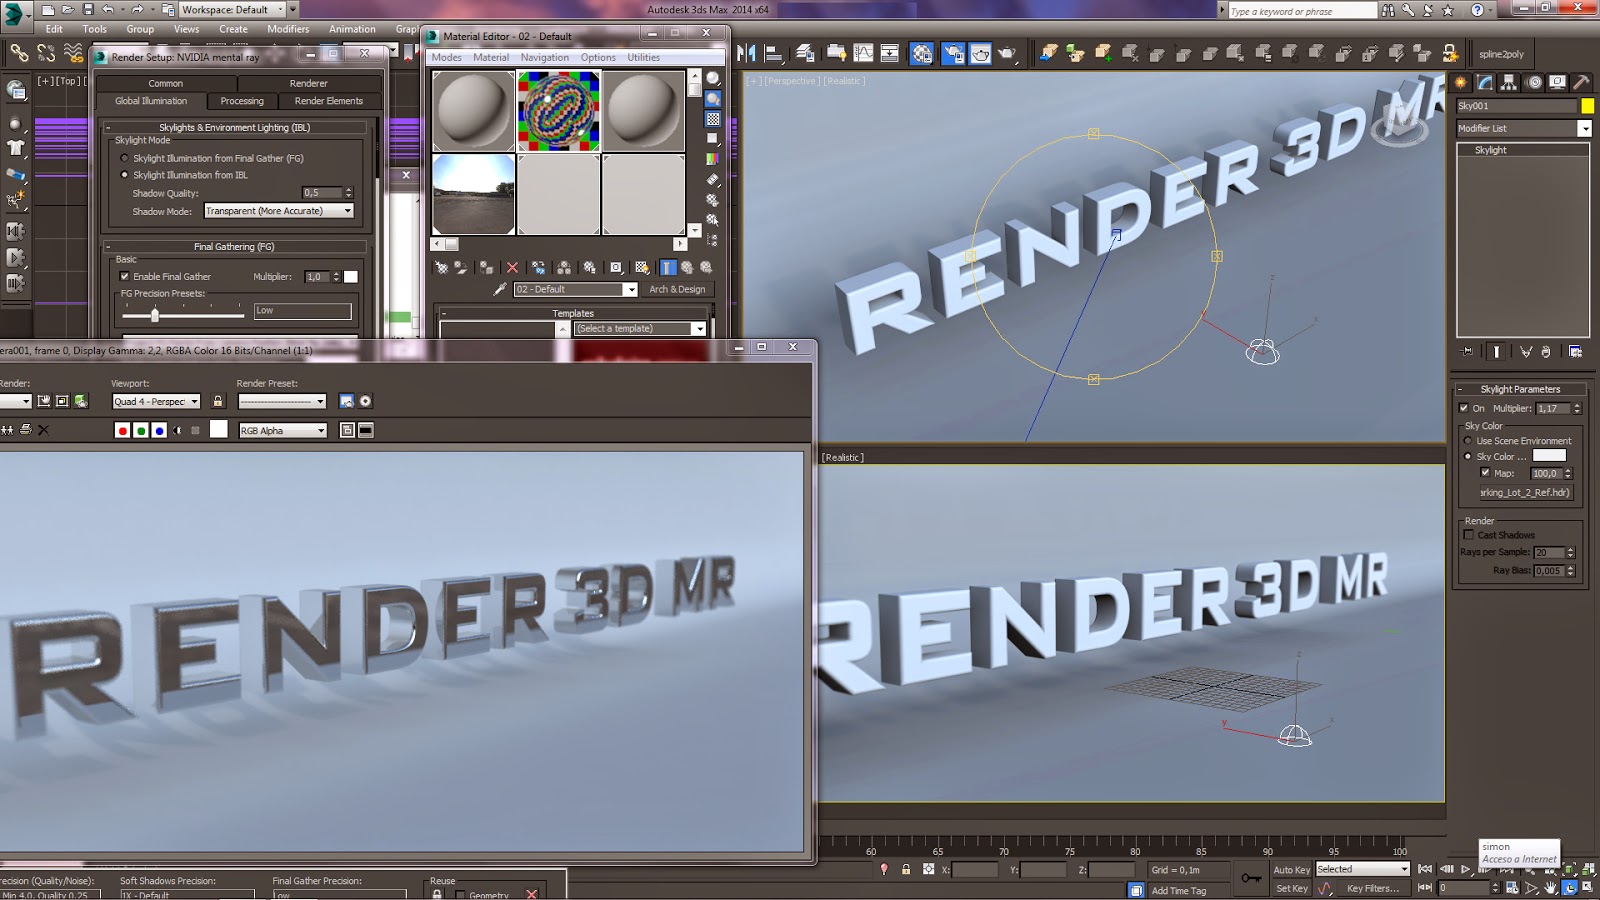
Task: Open the Shadow Mode dropdown
Action: pyautogui.click(x=279, y=211)
